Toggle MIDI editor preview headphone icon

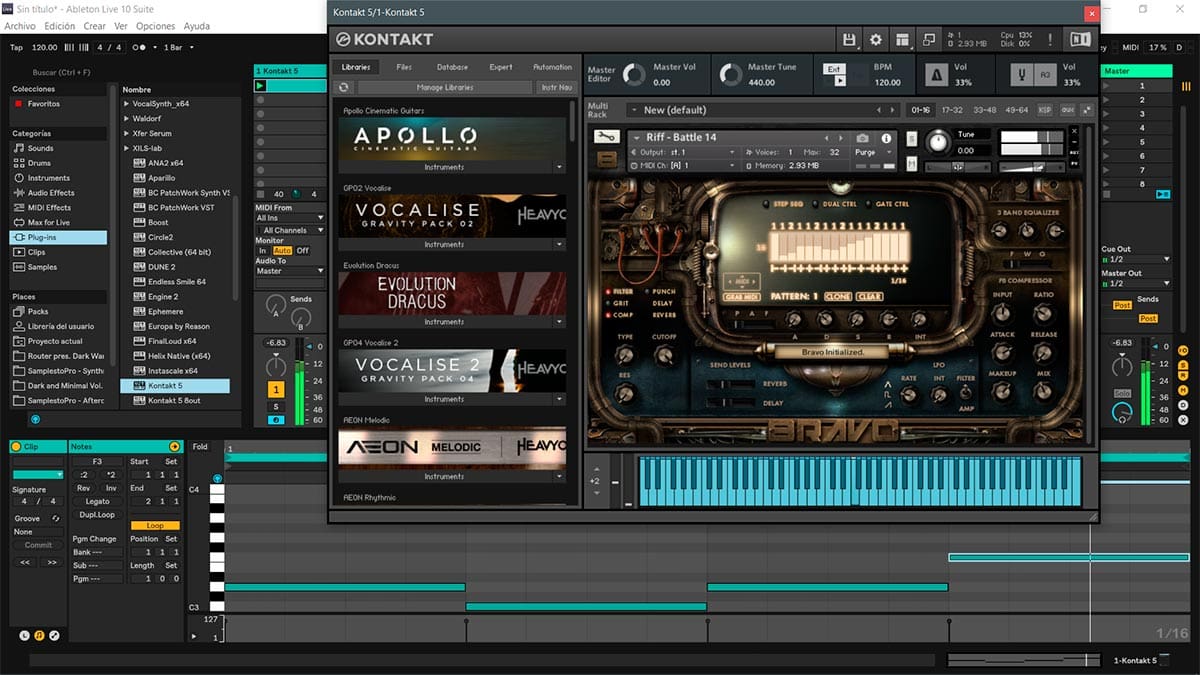[x=217, y=479]
